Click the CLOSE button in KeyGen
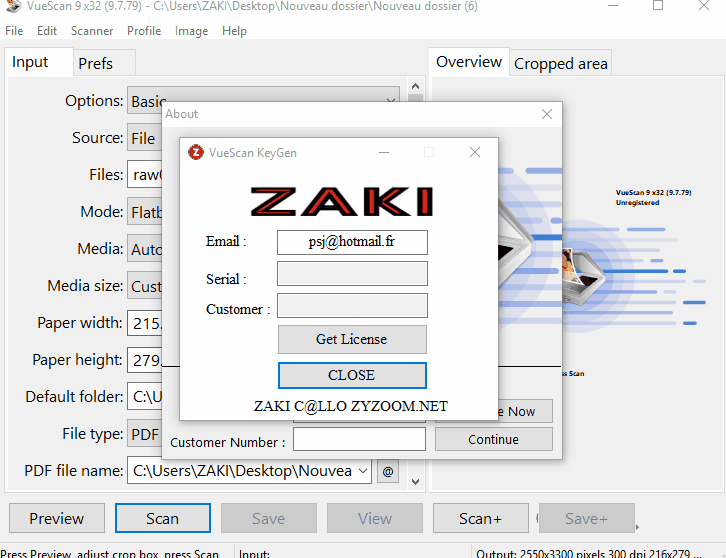The image size is (726, 558). (x=352, y=375)
